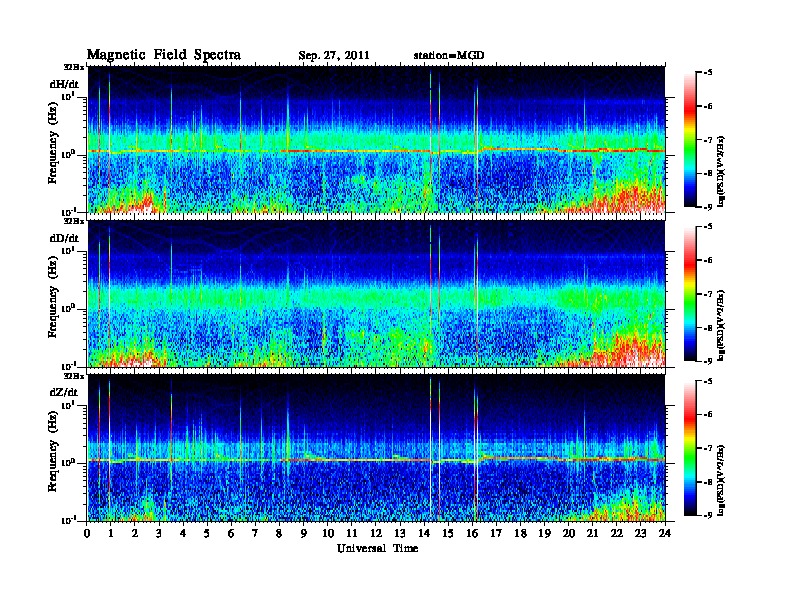This screenshot has width=792, height=612.
Task: Click the -9 value on dZ/dt color scale
Action: pyautogui.click(x=708, y=516)
